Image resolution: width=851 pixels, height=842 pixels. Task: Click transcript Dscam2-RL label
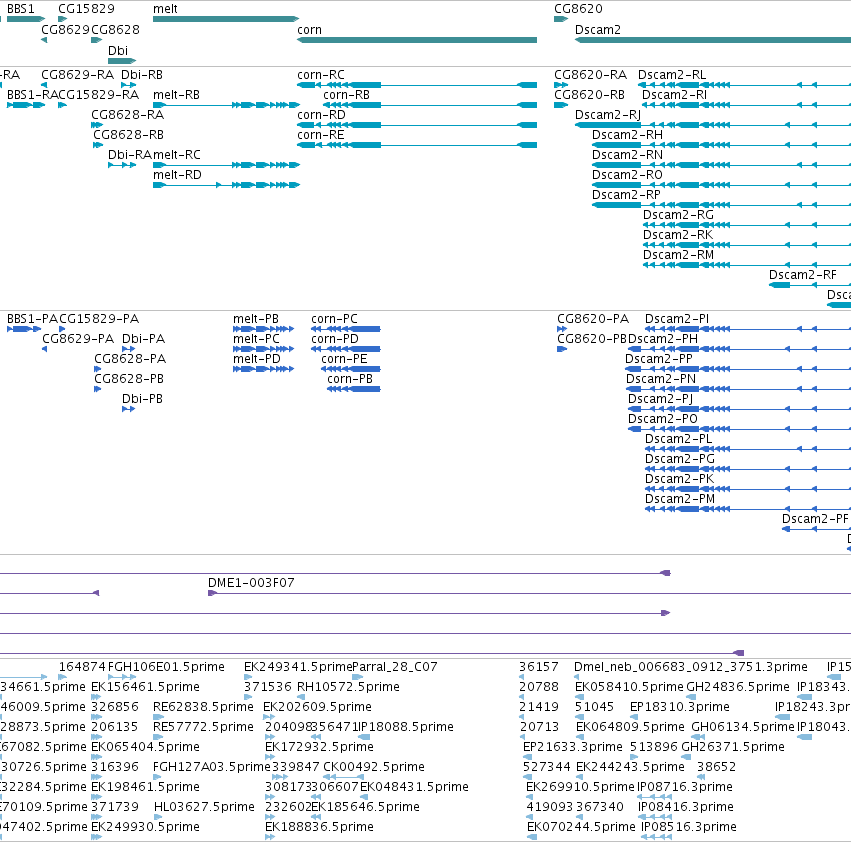(x=672, y=75)
